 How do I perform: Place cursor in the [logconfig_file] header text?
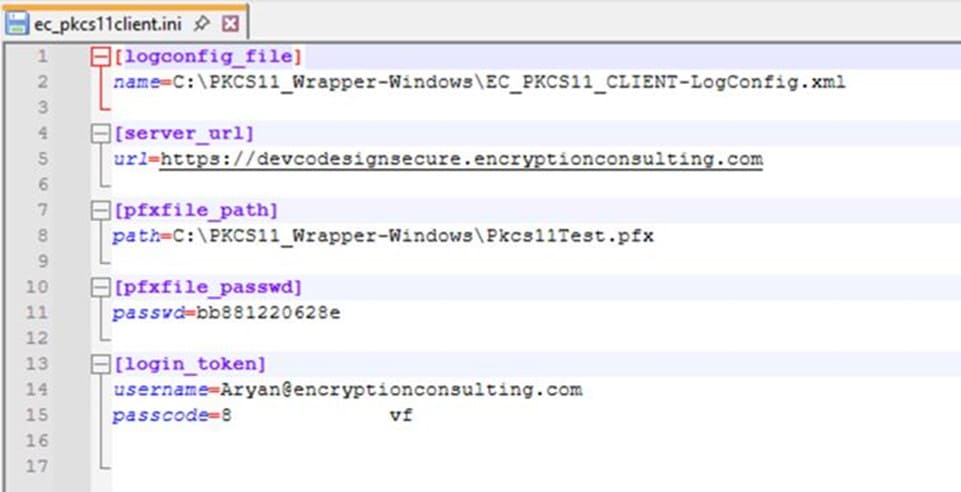point(208,57)
